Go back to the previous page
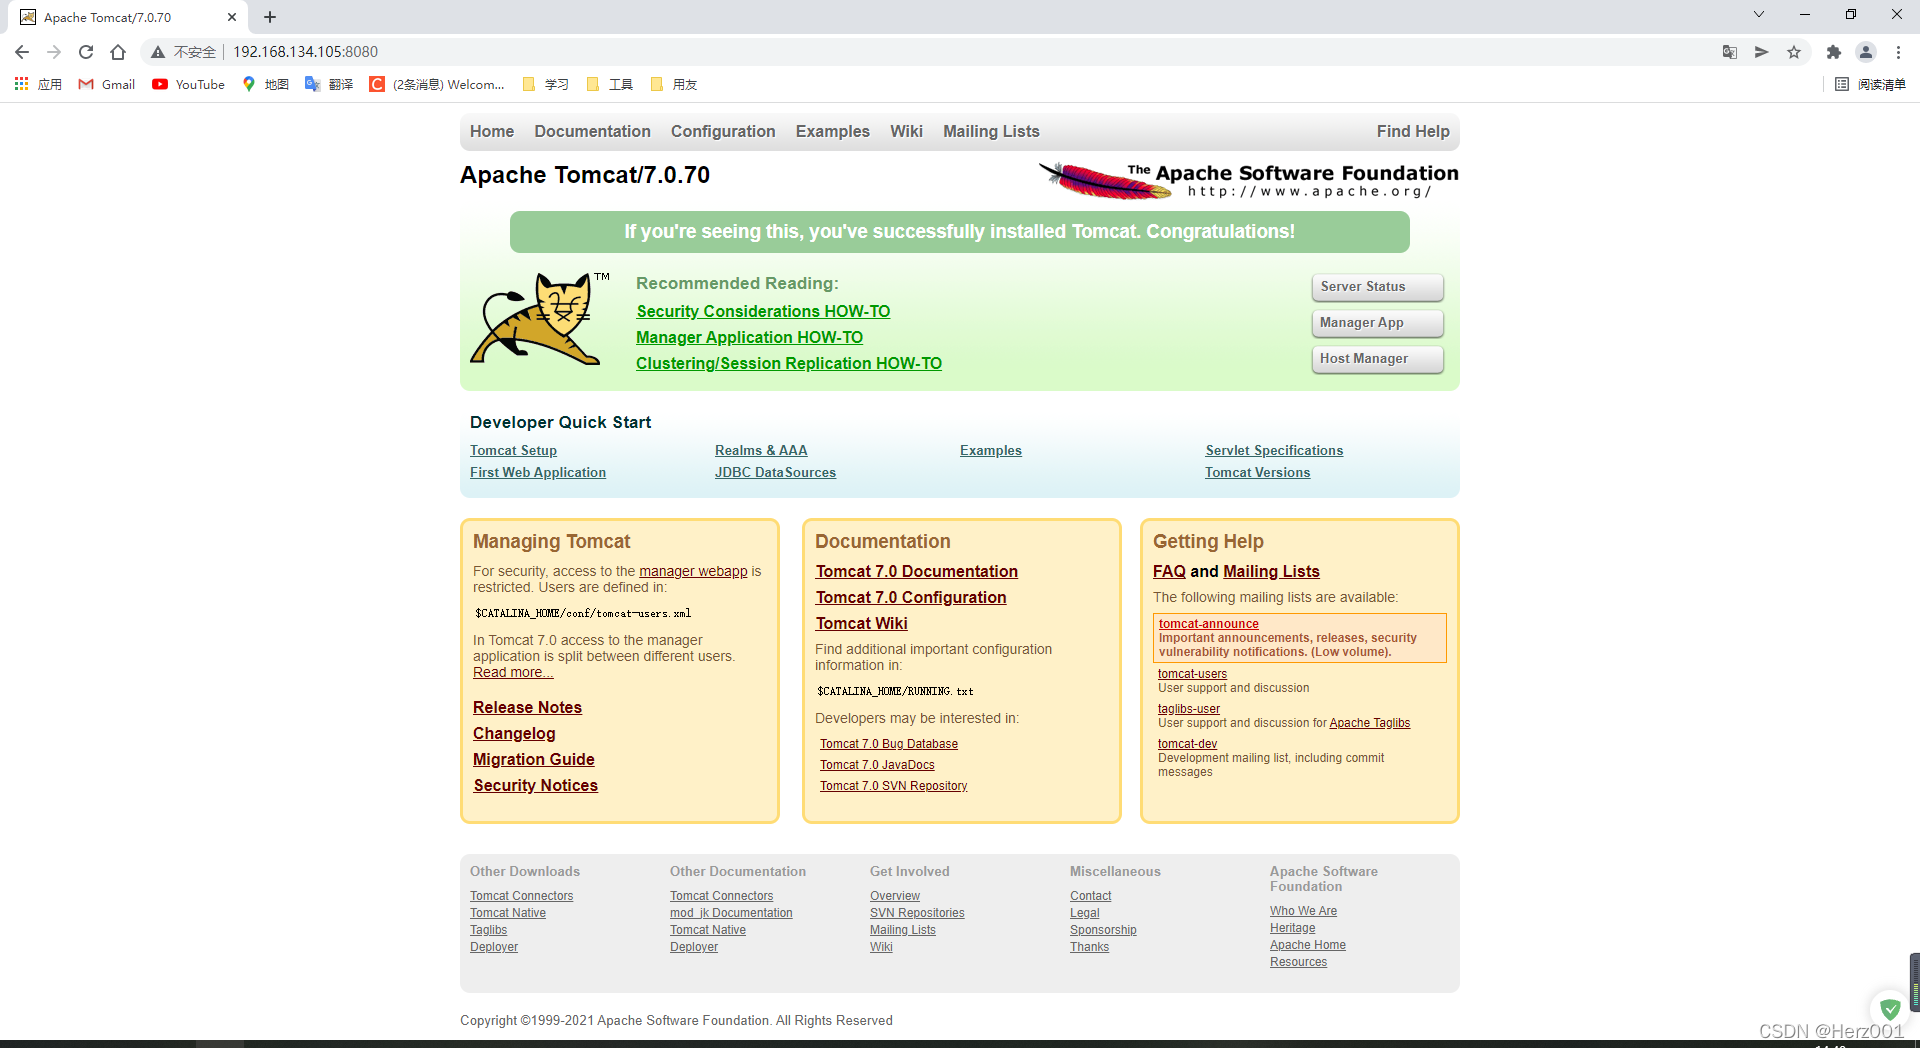The width and height of the screenshot is (1920, 1048). click(x=22, y=52)
